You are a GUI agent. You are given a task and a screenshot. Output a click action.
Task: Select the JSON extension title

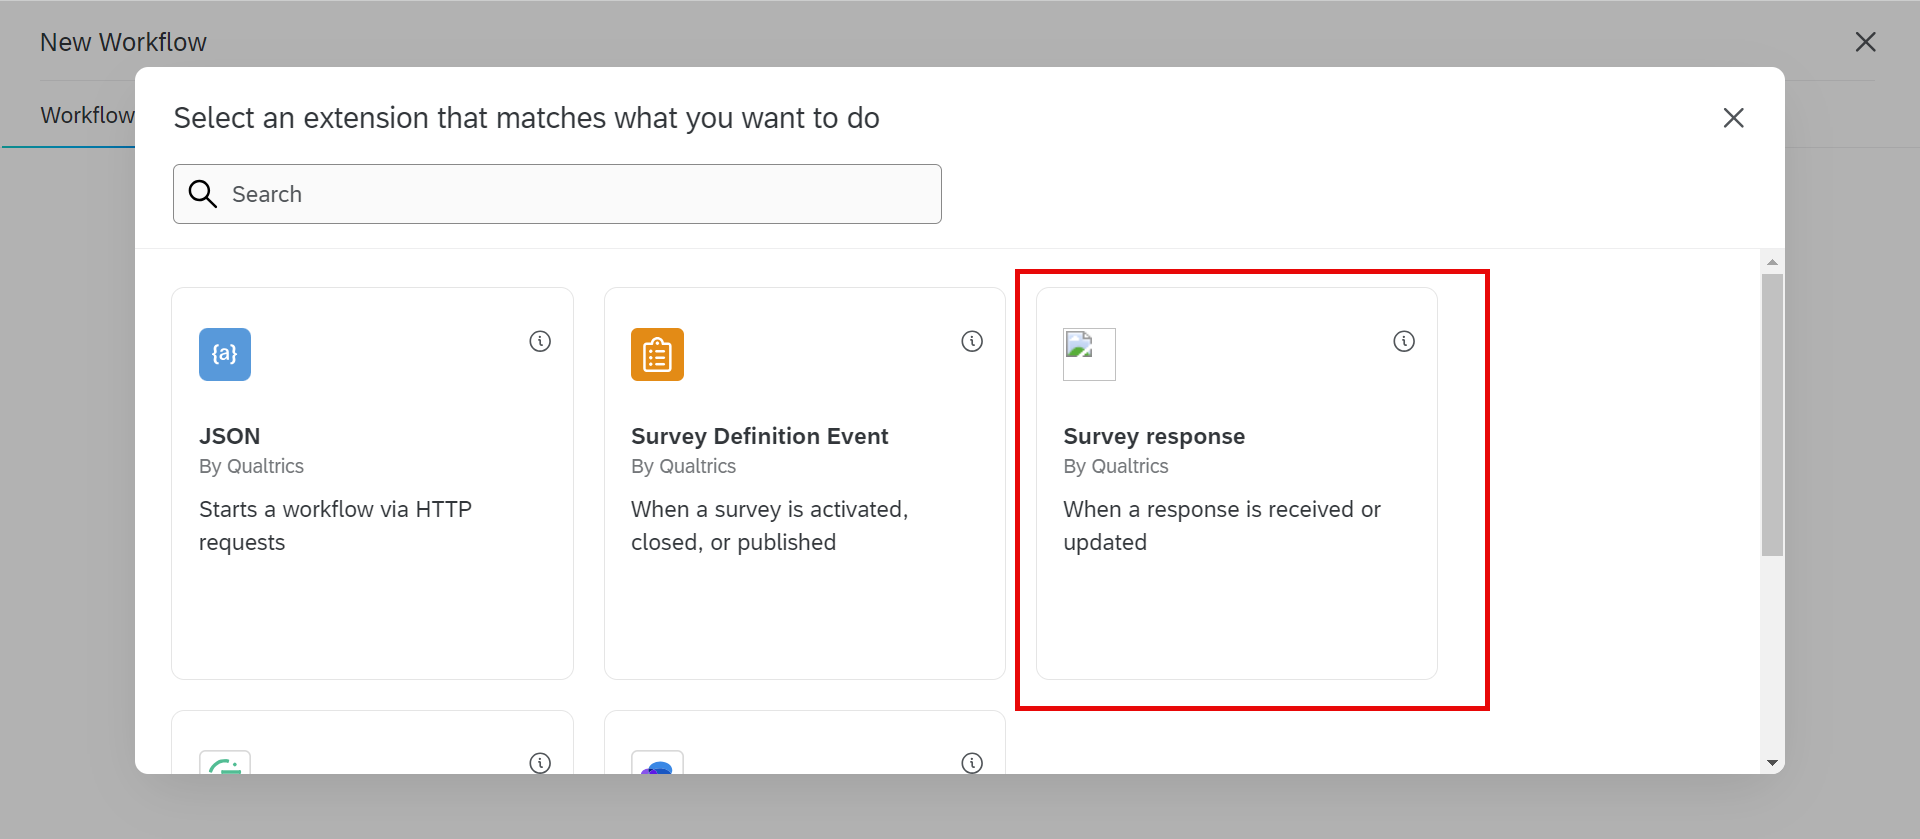tap(230, 437)
